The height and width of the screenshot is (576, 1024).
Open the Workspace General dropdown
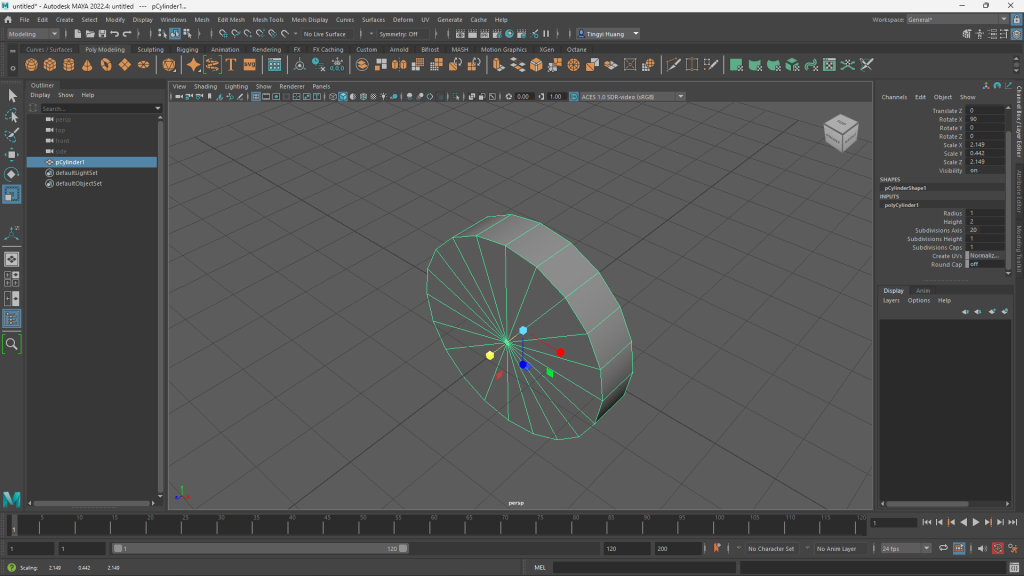pos(957,20)
